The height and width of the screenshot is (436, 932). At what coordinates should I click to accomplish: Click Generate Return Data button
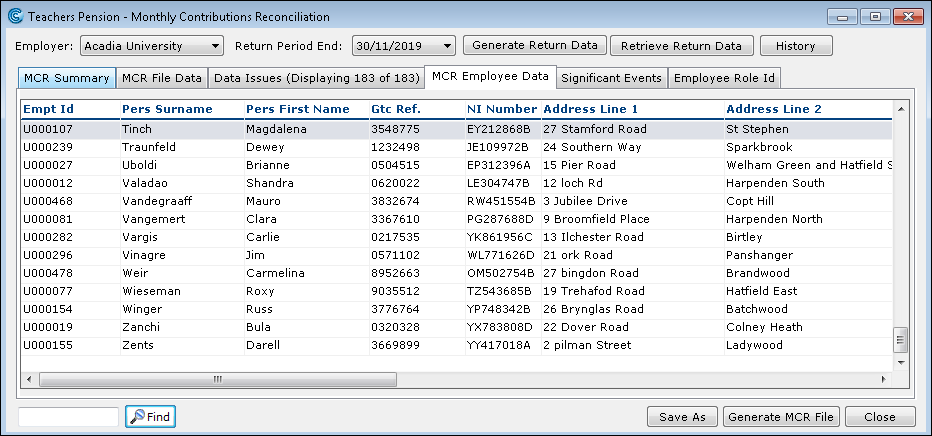(x=534, y=46)
